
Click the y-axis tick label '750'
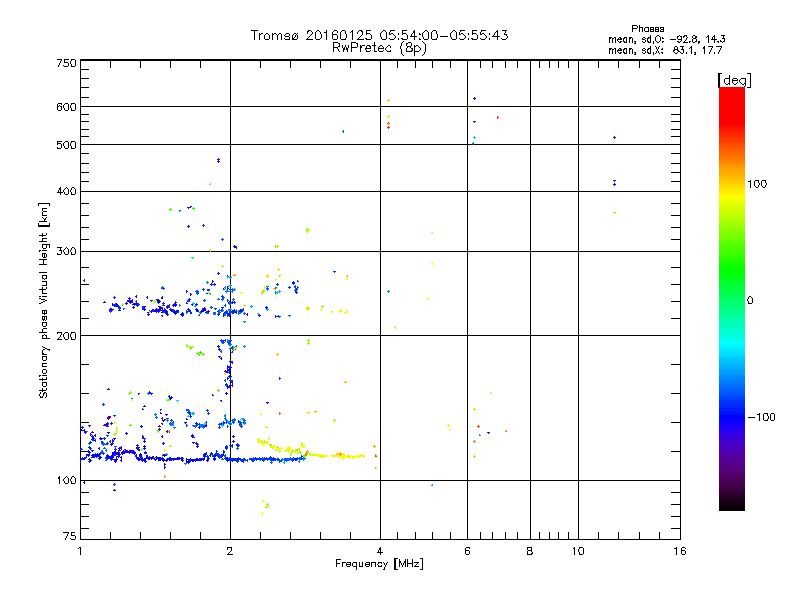pos(67,63)
